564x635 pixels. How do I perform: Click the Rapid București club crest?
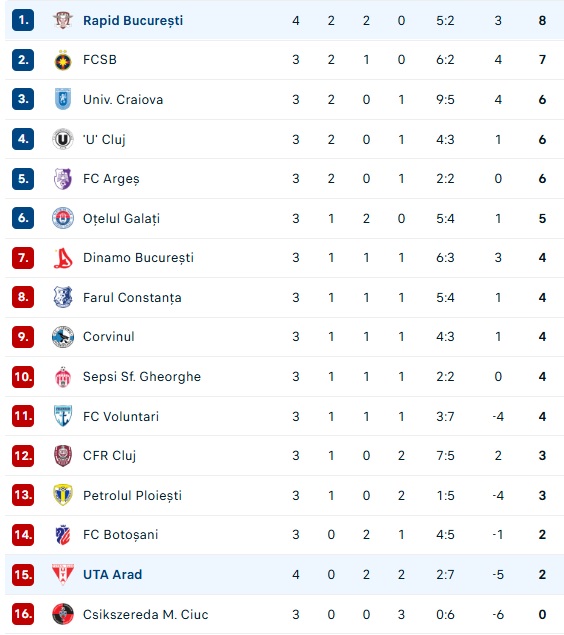[63, 20]
